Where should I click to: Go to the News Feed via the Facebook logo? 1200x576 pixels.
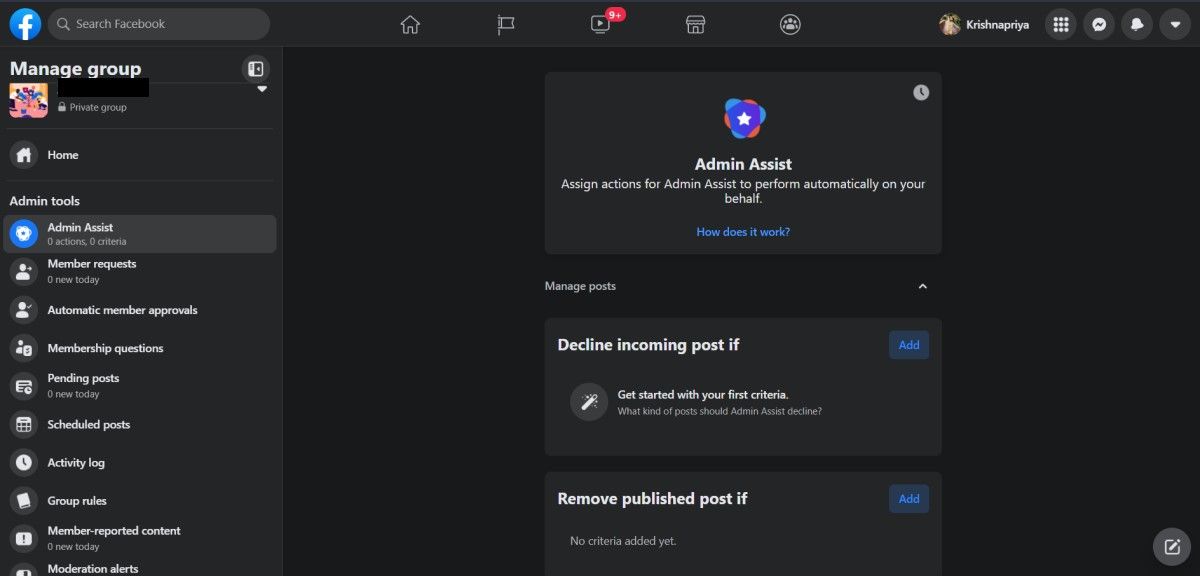[23, 23]
